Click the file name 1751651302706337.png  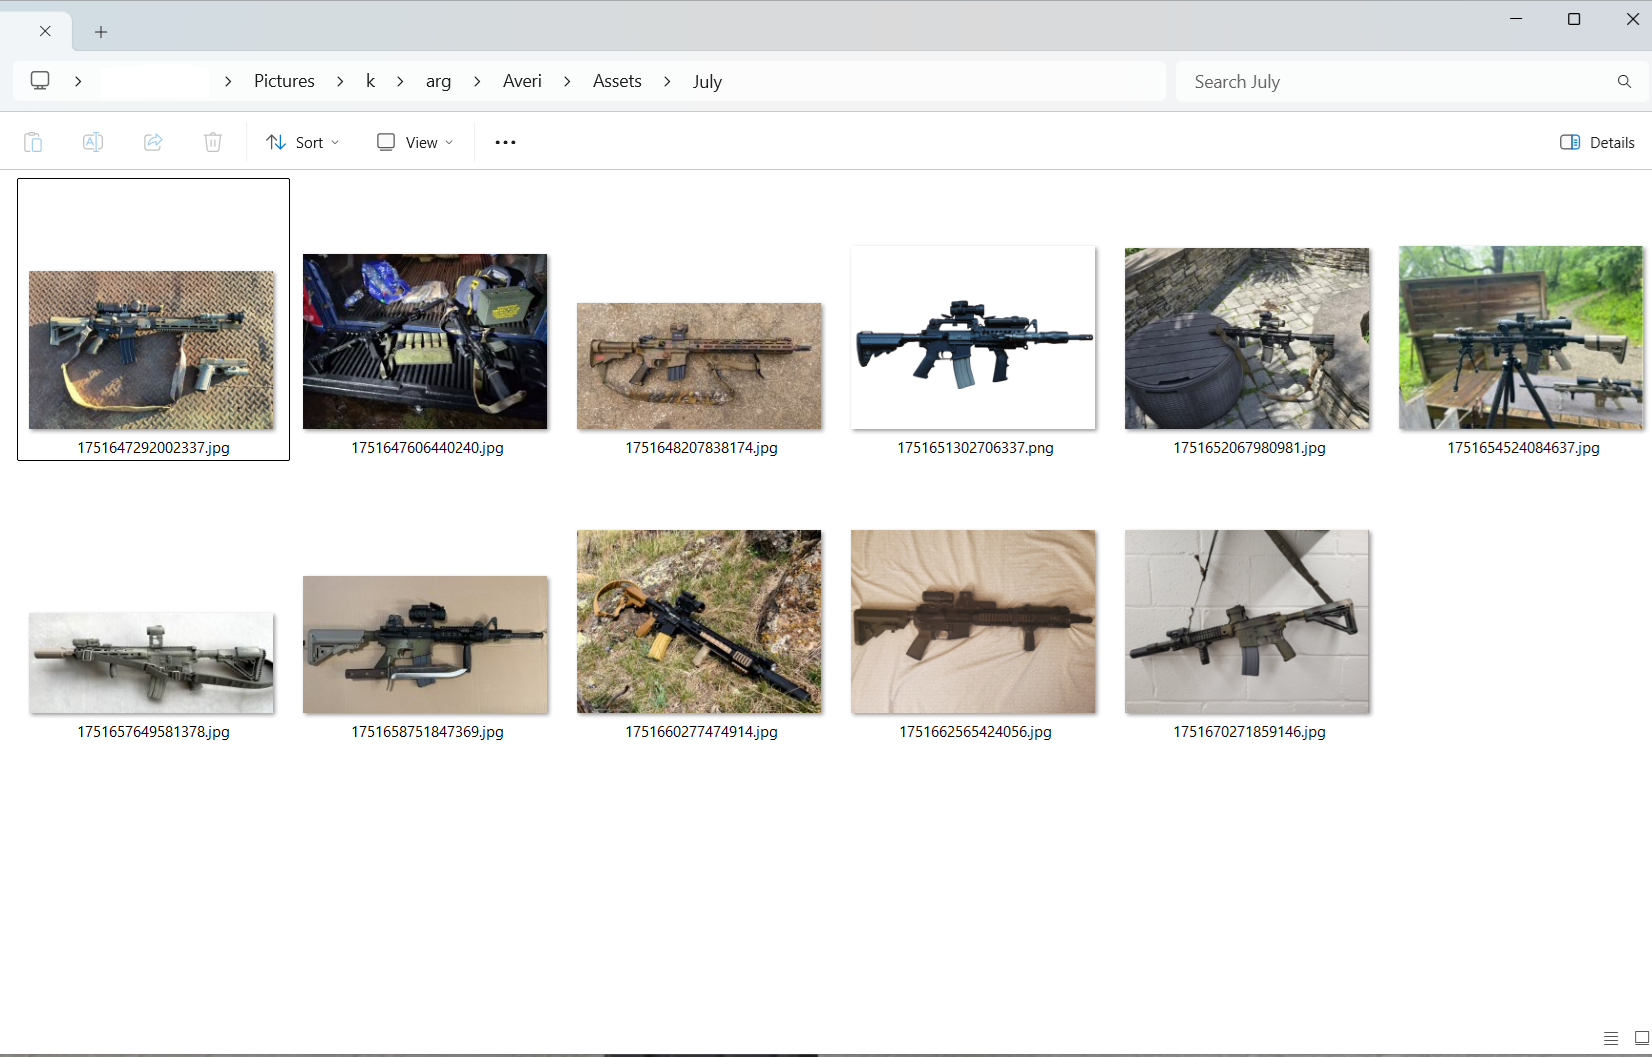pos(975,448)
